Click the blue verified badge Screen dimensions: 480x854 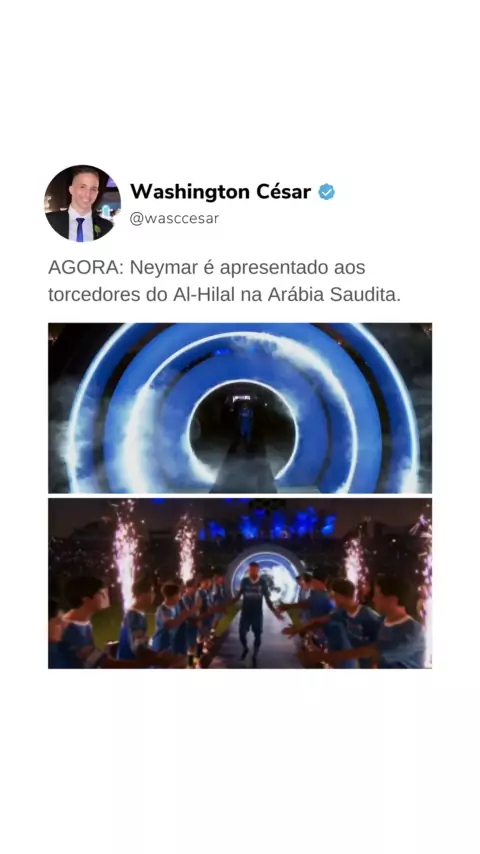(x=326, y=192)
